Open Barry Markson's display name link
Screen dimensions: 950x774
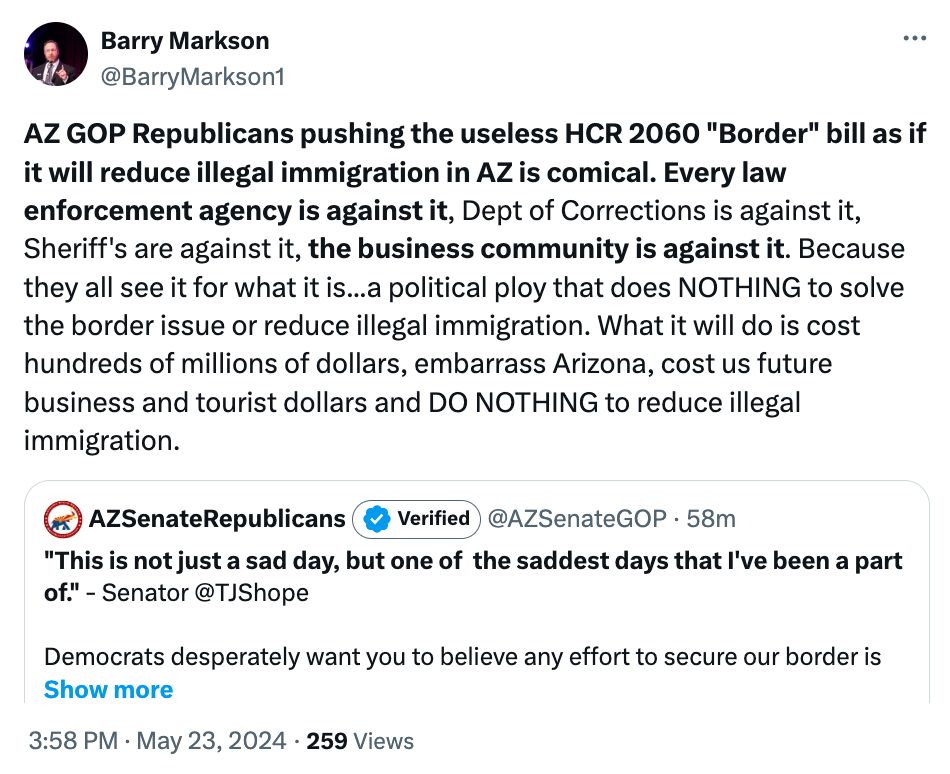point(185,41)
